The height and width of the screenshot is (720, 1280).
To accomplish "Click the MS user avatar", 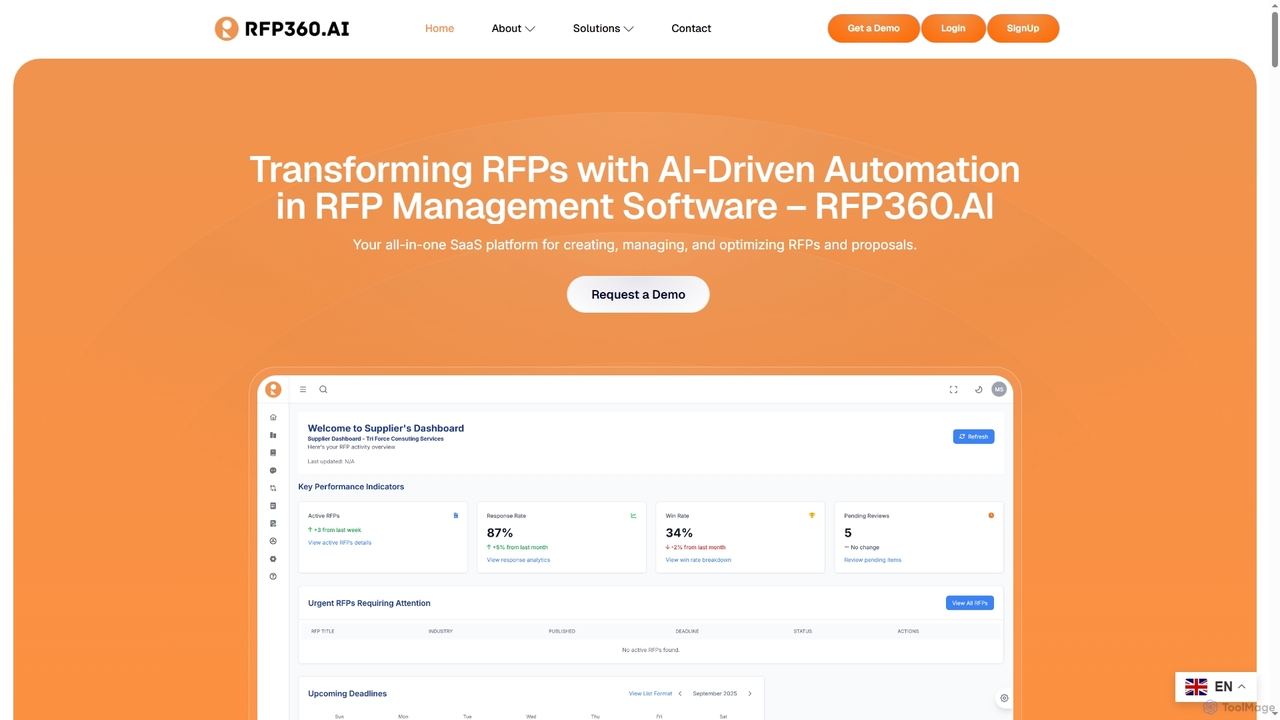I will pyautogui.click(x=998, y=390).
